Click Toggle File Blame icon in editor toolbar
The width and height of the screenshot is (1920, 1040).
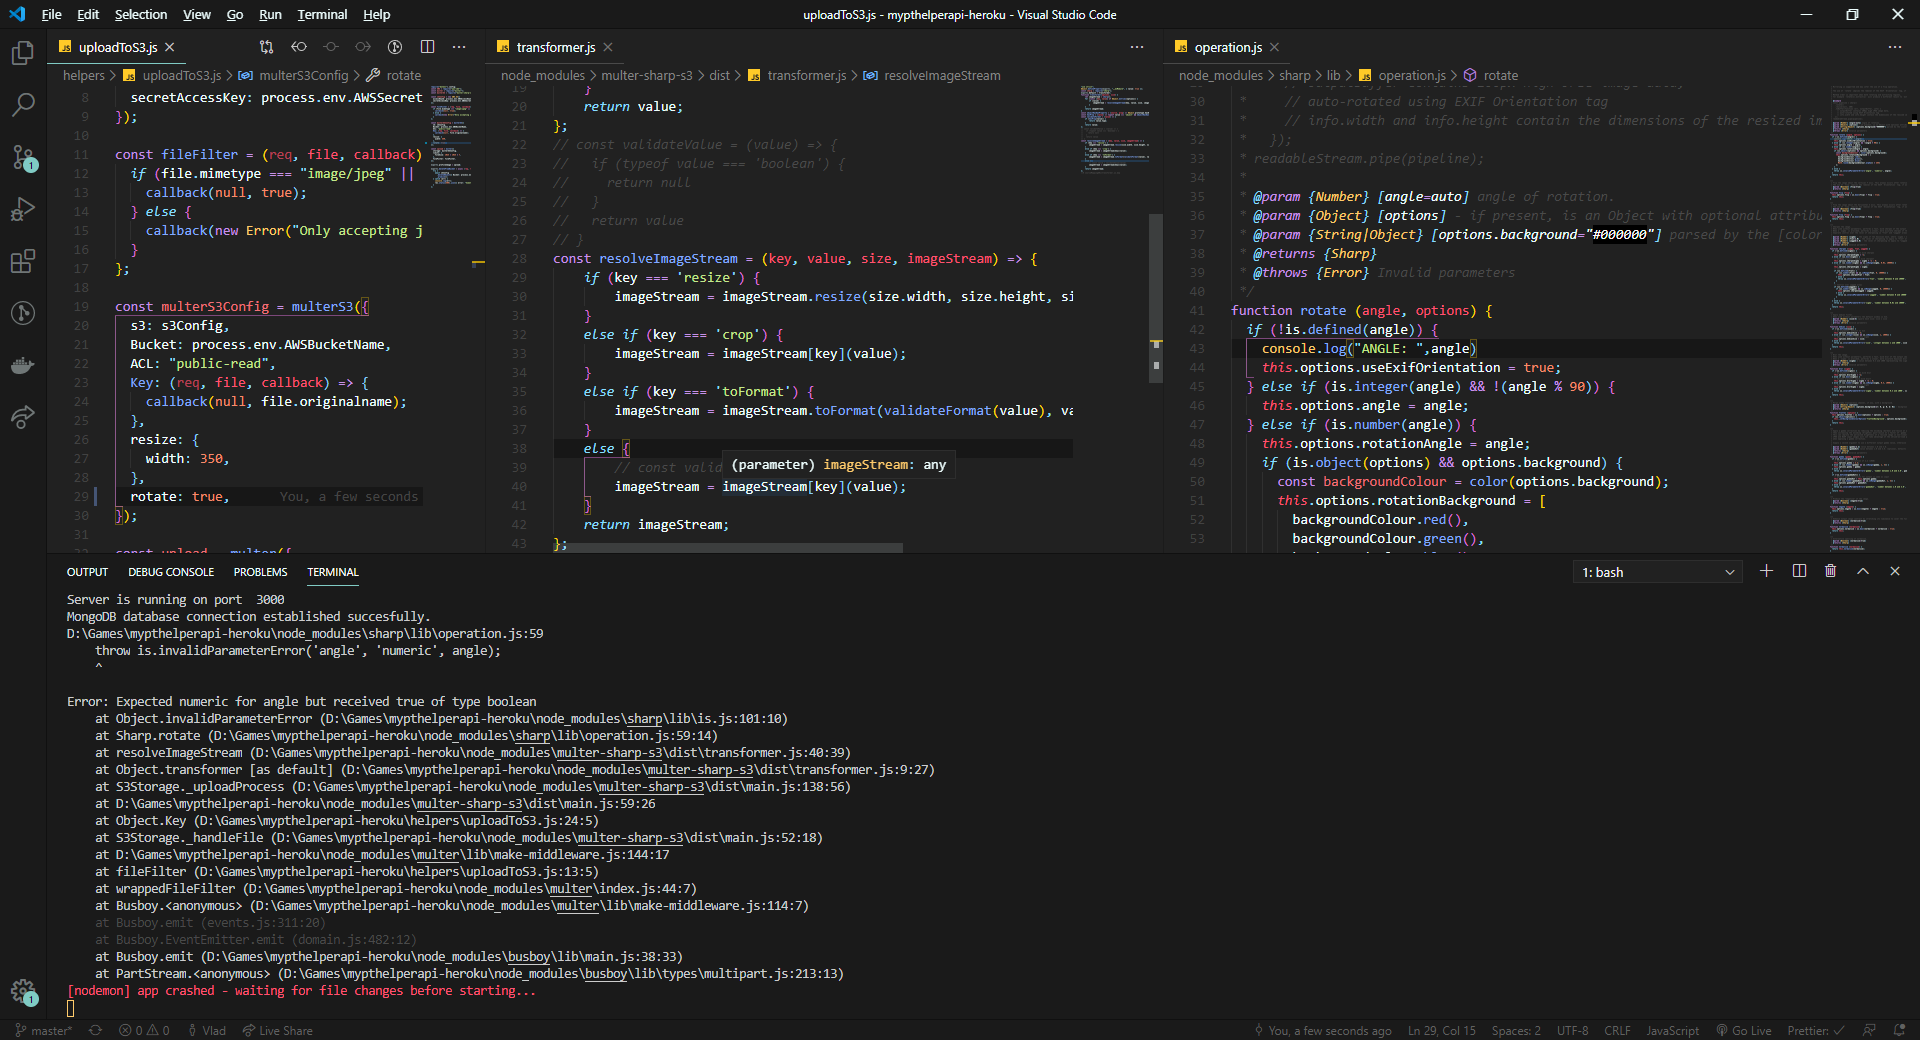395,47
